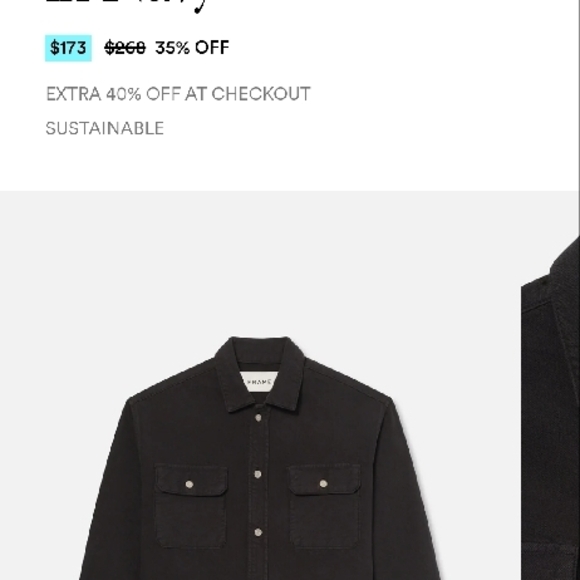Click the crossed-out $268 original price

coord(125,48)
